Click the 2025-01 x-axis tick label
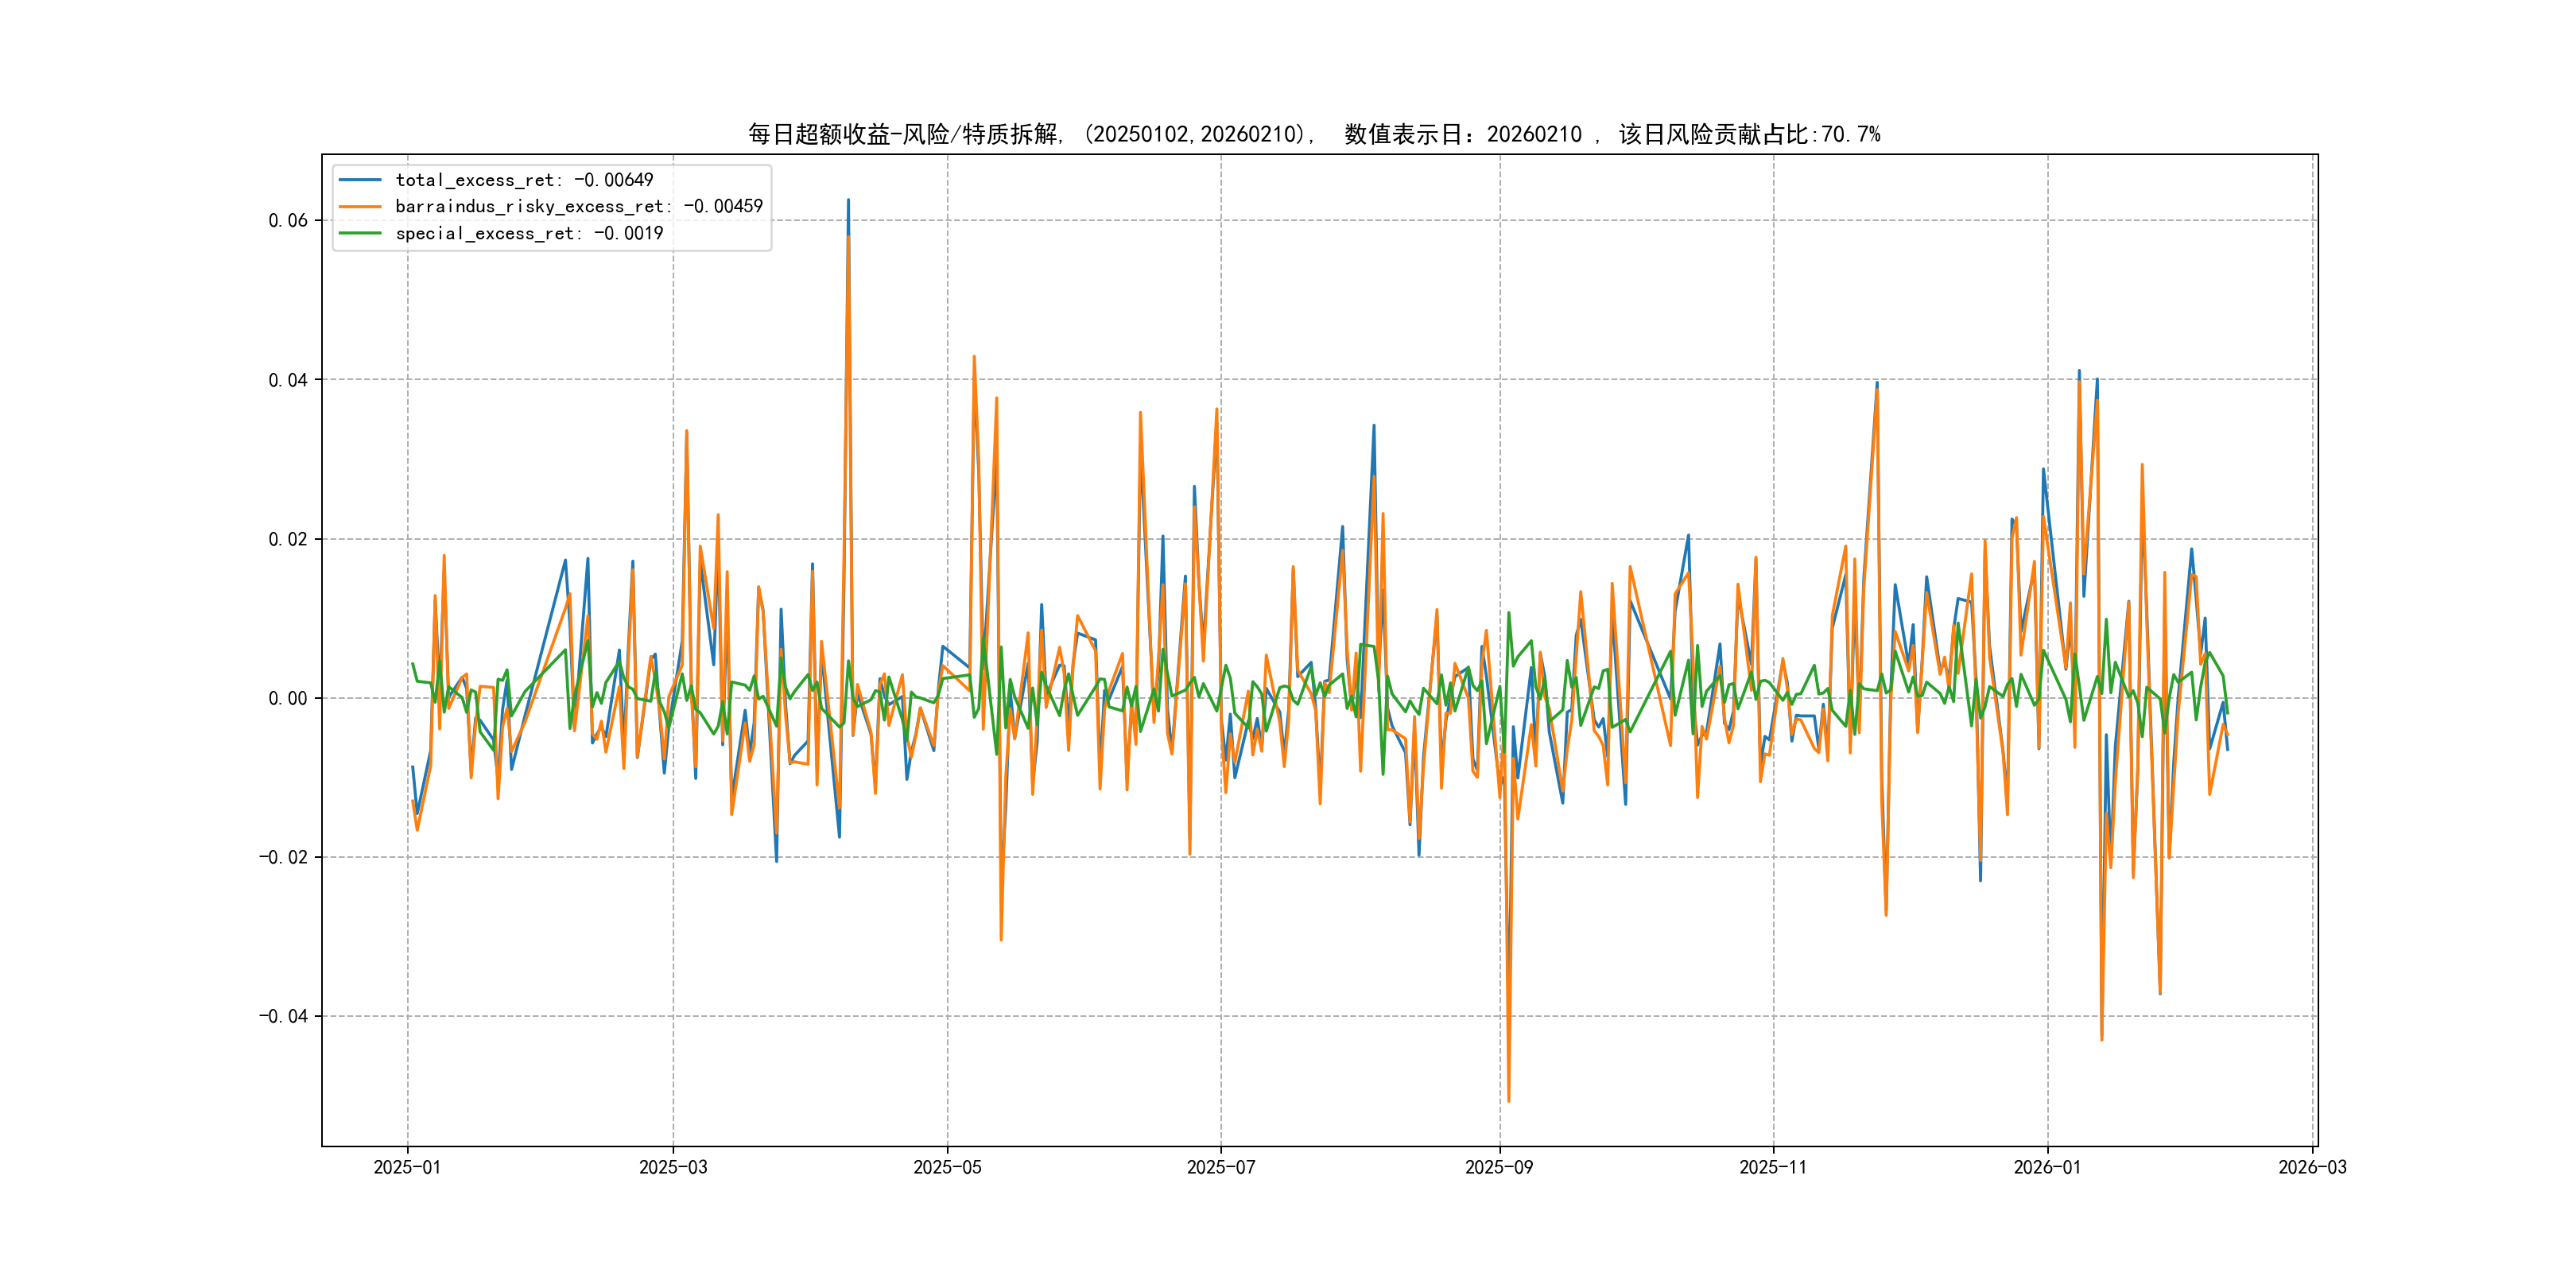Screen dimensions: 2576x1288 coord(407,1167)
